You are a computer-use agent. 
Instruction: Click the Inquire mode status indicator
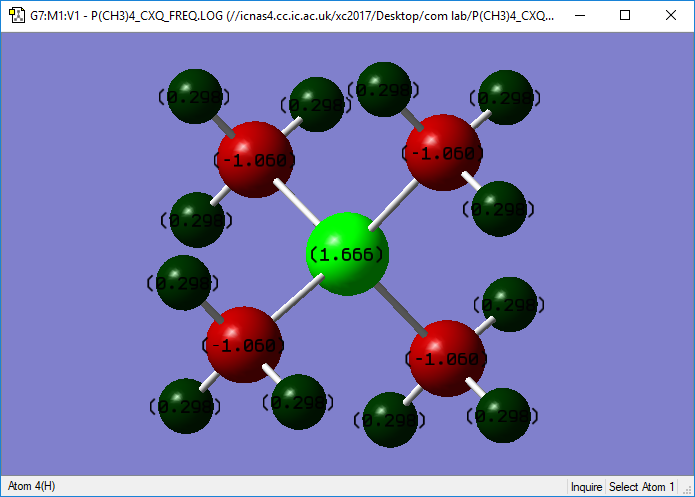[x=586, y=487]
